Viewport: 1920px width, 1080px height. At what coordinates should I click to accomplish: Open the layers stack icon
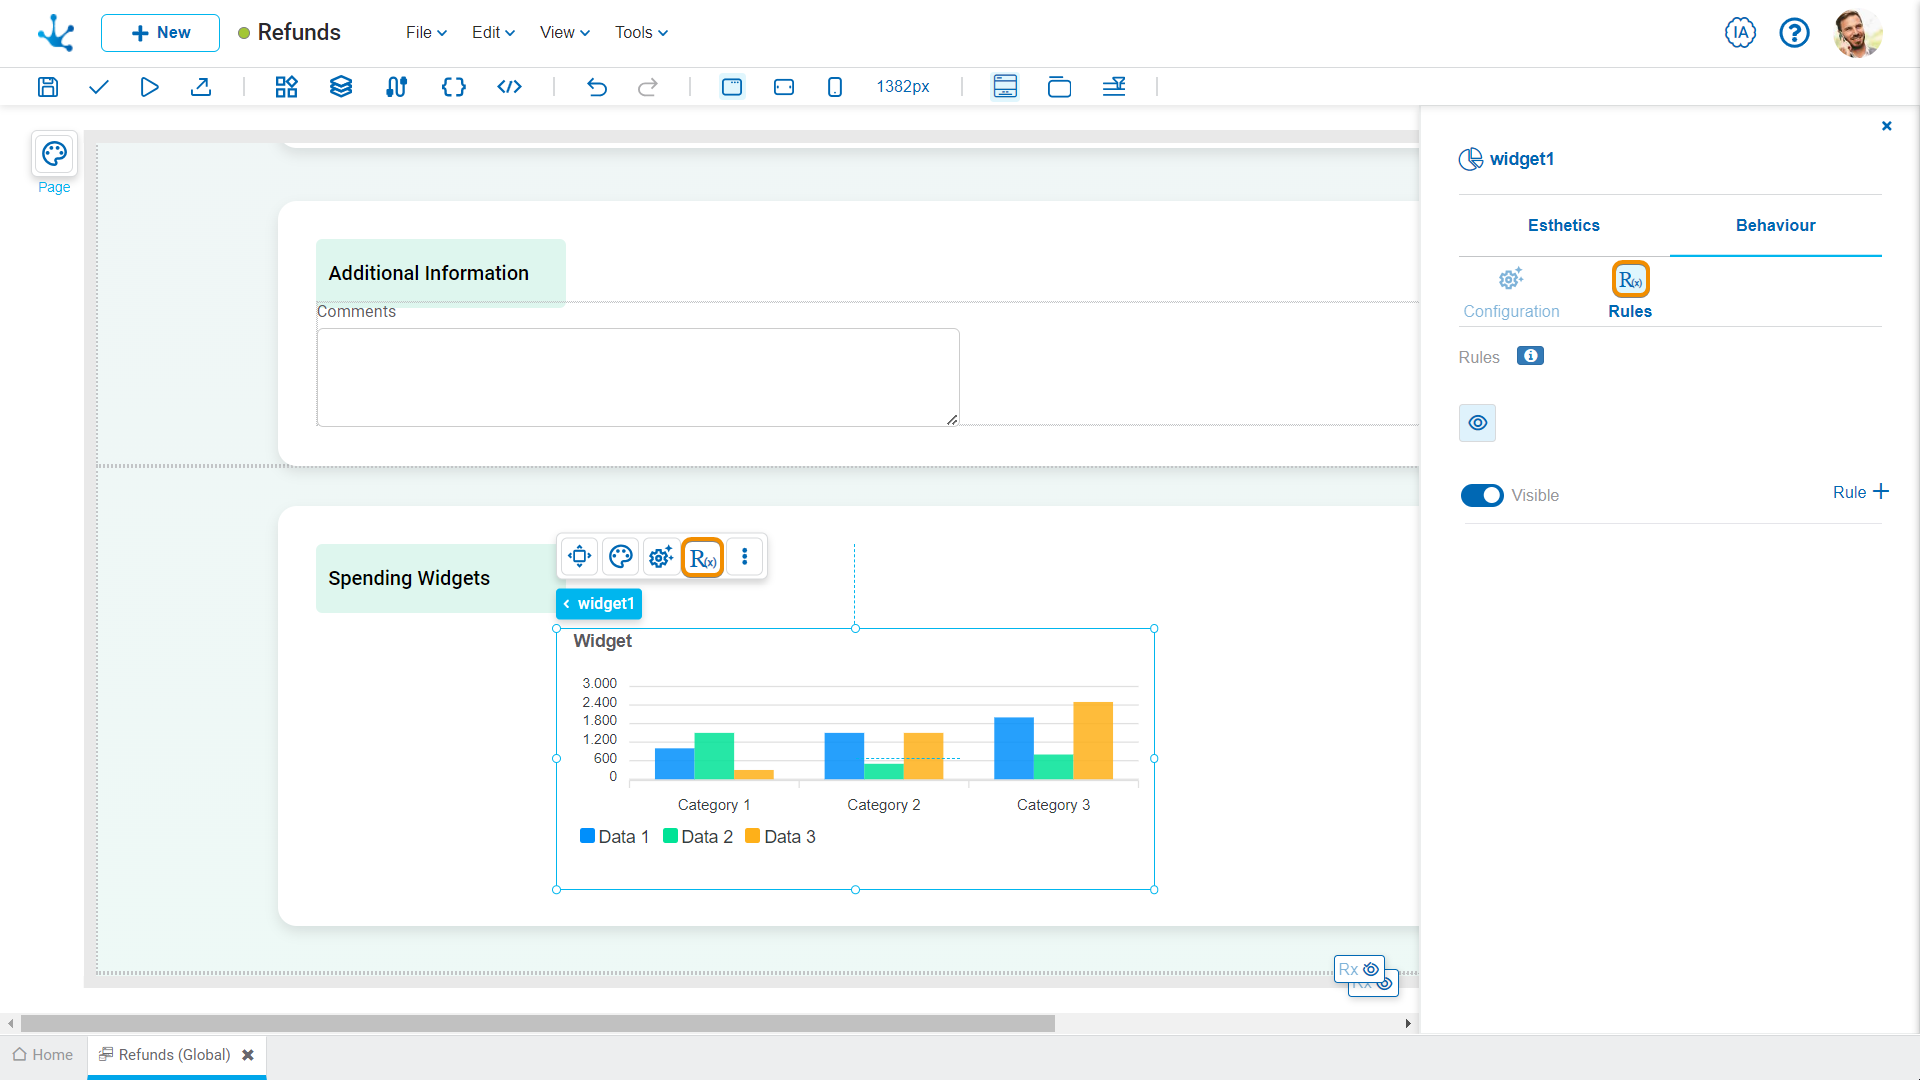341,87
